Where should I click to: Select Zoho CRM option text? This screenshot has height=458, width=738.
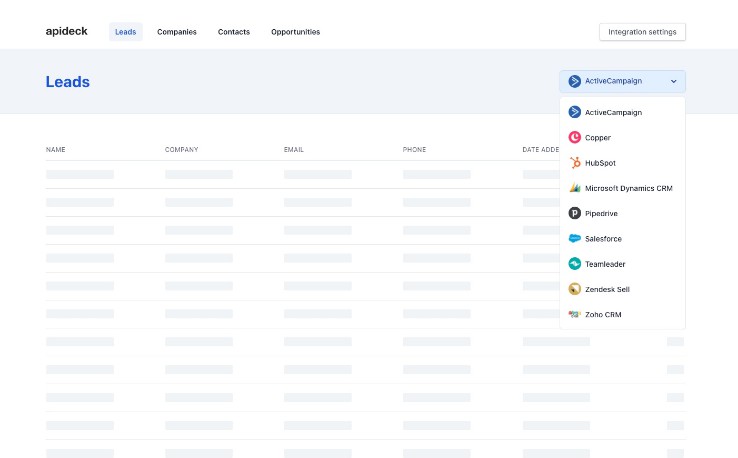click(x=603, y=314)
